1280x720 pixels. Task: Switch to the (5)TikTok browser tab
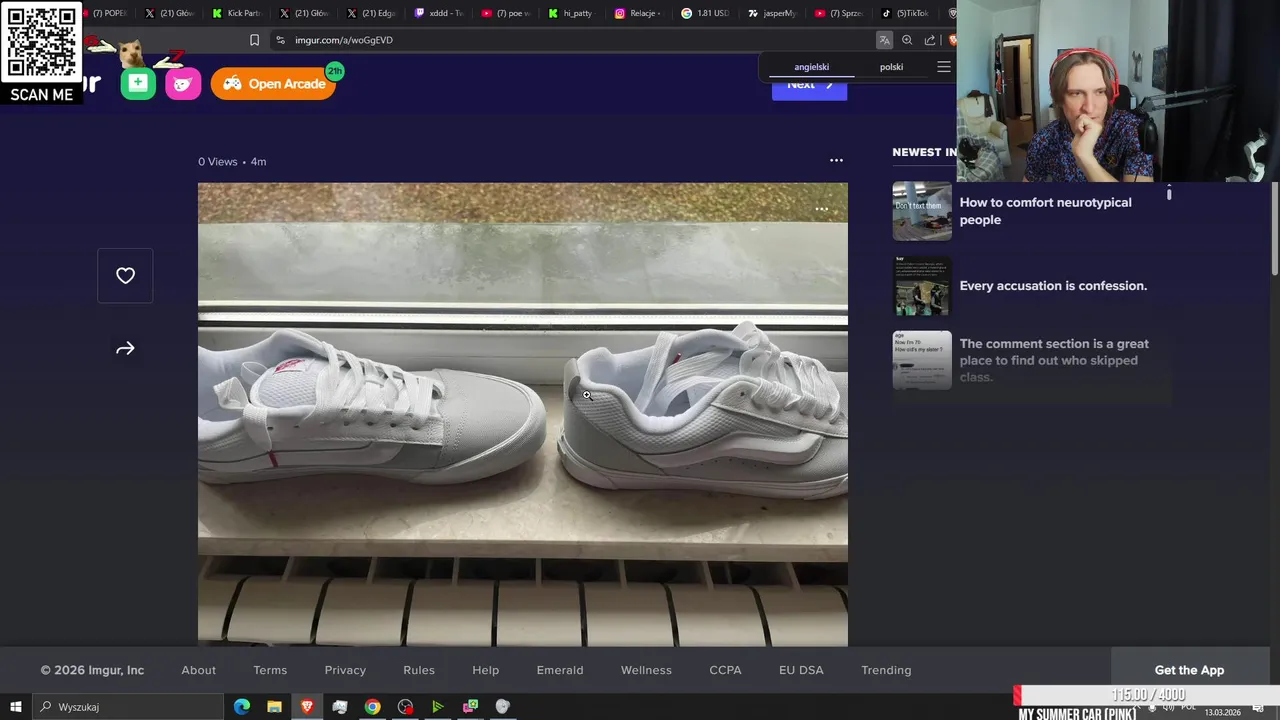906,13
